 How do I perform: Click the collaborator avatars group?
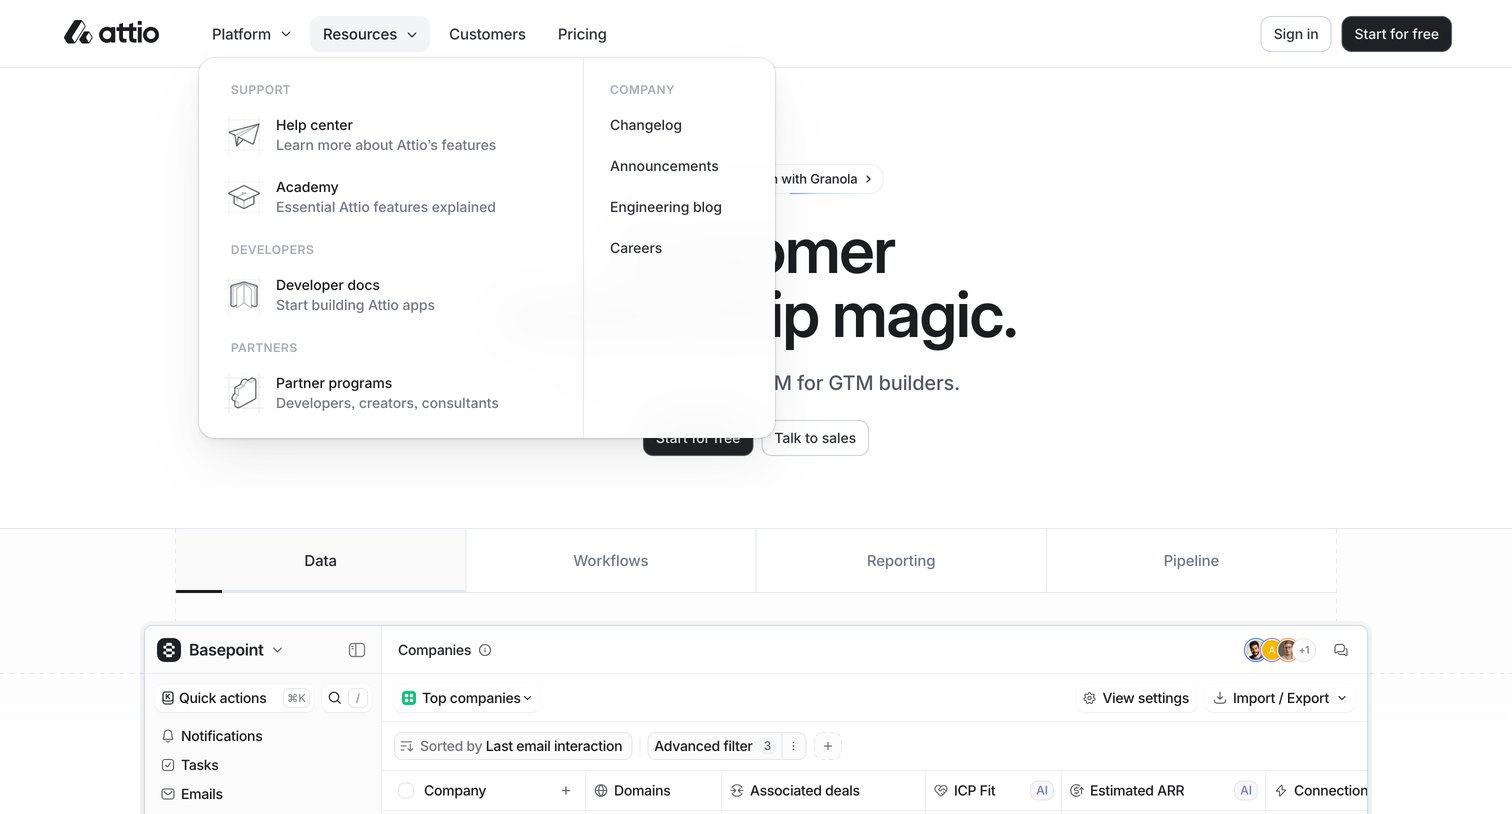click(x=1279, y=650)
